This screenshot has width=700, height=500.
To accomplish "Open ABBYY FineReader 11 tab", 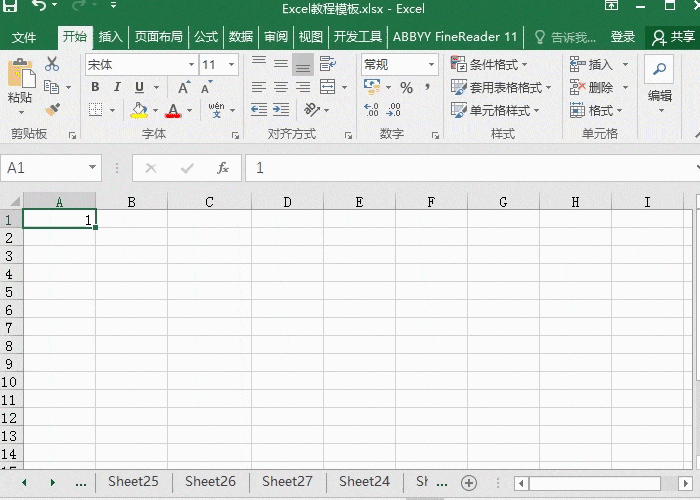I will (x=455, y=37).
